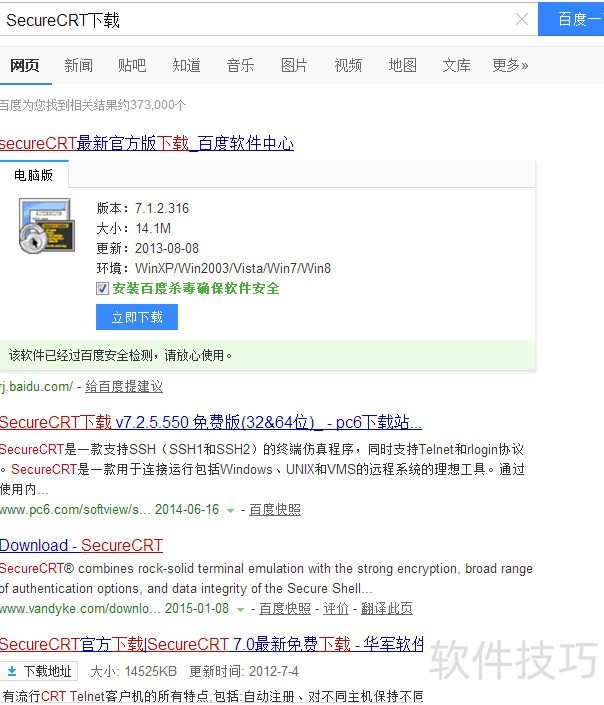The width and height of the screenshot is (604, 705).
Task: Clear the search box with the X icon
Action: pos(521,19)
